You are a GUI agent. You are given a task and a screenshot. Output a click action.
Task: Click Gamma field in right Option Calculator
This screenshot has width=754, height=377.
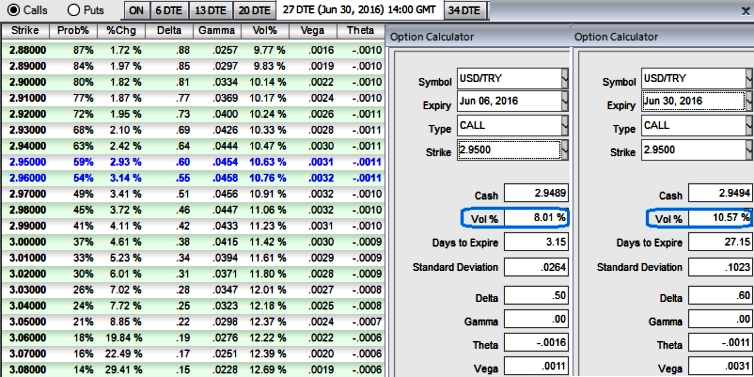[720, 318]
